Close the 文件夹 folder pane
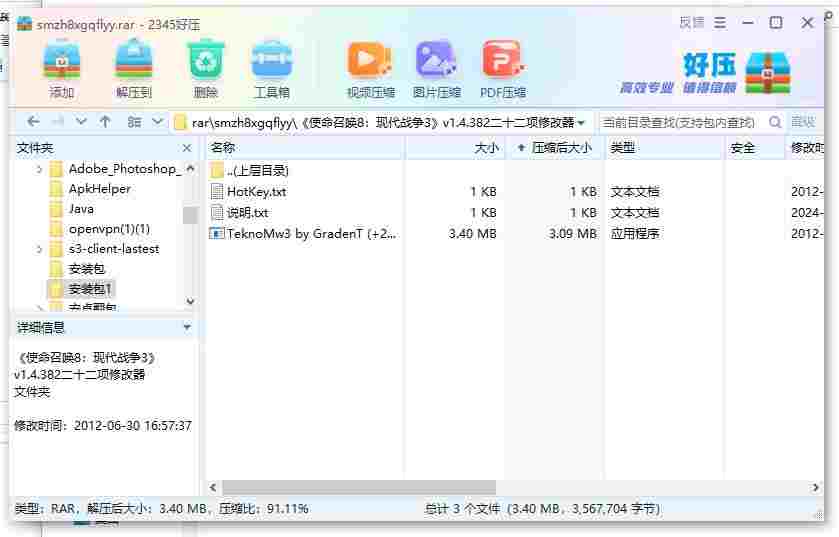This screenshot has width=839, height=537. (187, 148)
